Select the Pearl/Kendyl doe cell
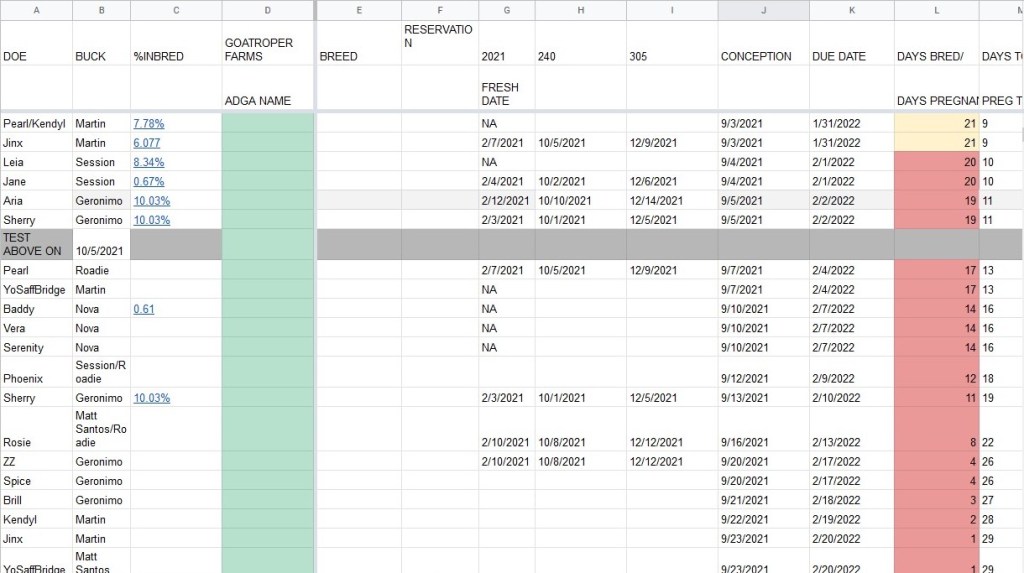Screen dimensions: 1024x573 tap(36, 124)
